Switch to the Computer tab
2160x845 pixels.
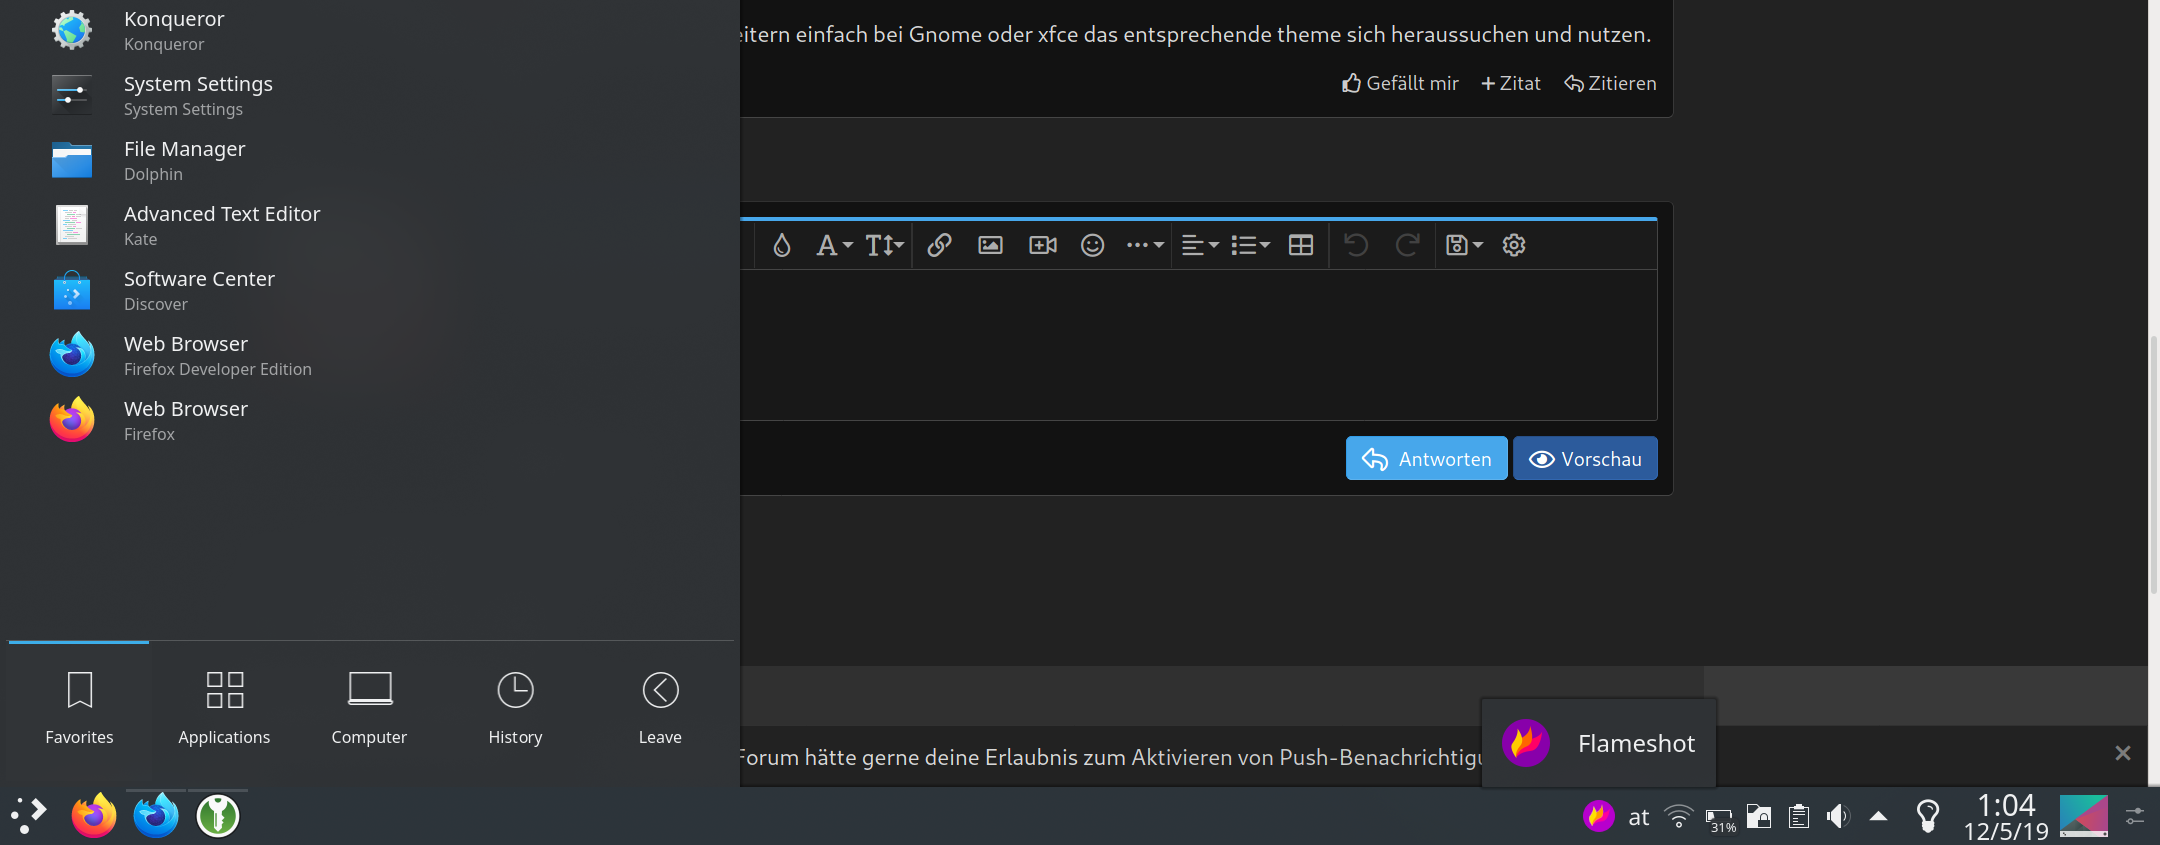pyautogui.click(x=369, y=709)
